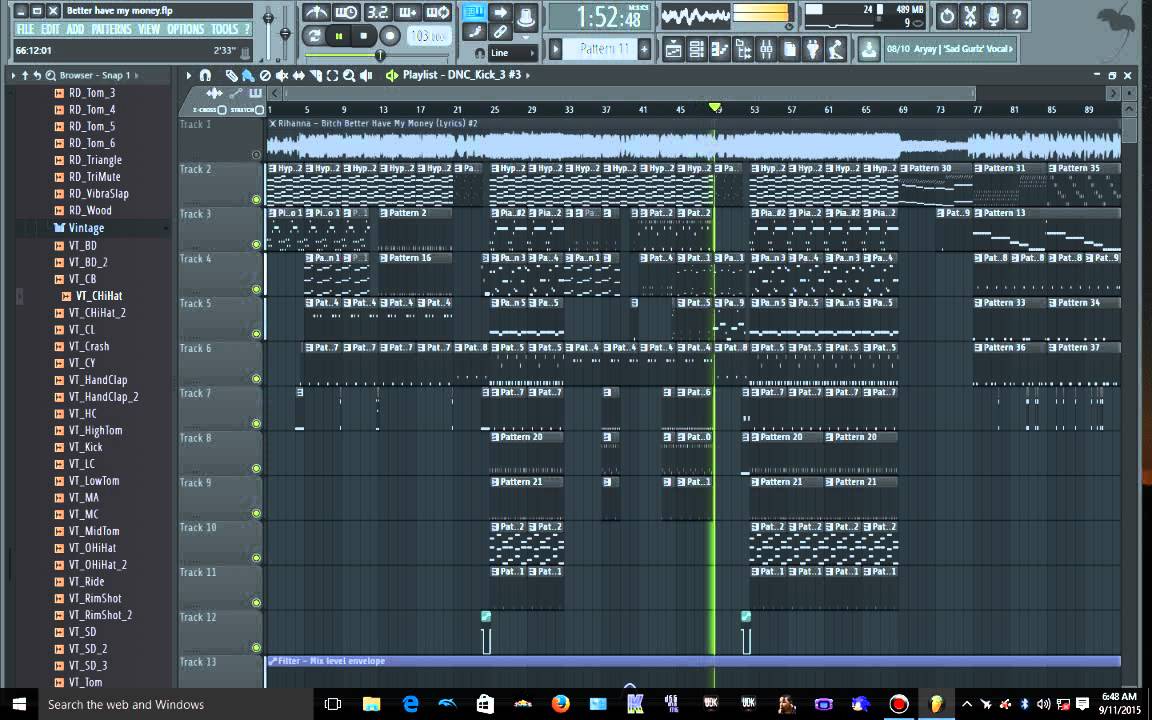1152x720 pixels.
Task: Mute Track 3 with its green light
Action: point(256,245)
